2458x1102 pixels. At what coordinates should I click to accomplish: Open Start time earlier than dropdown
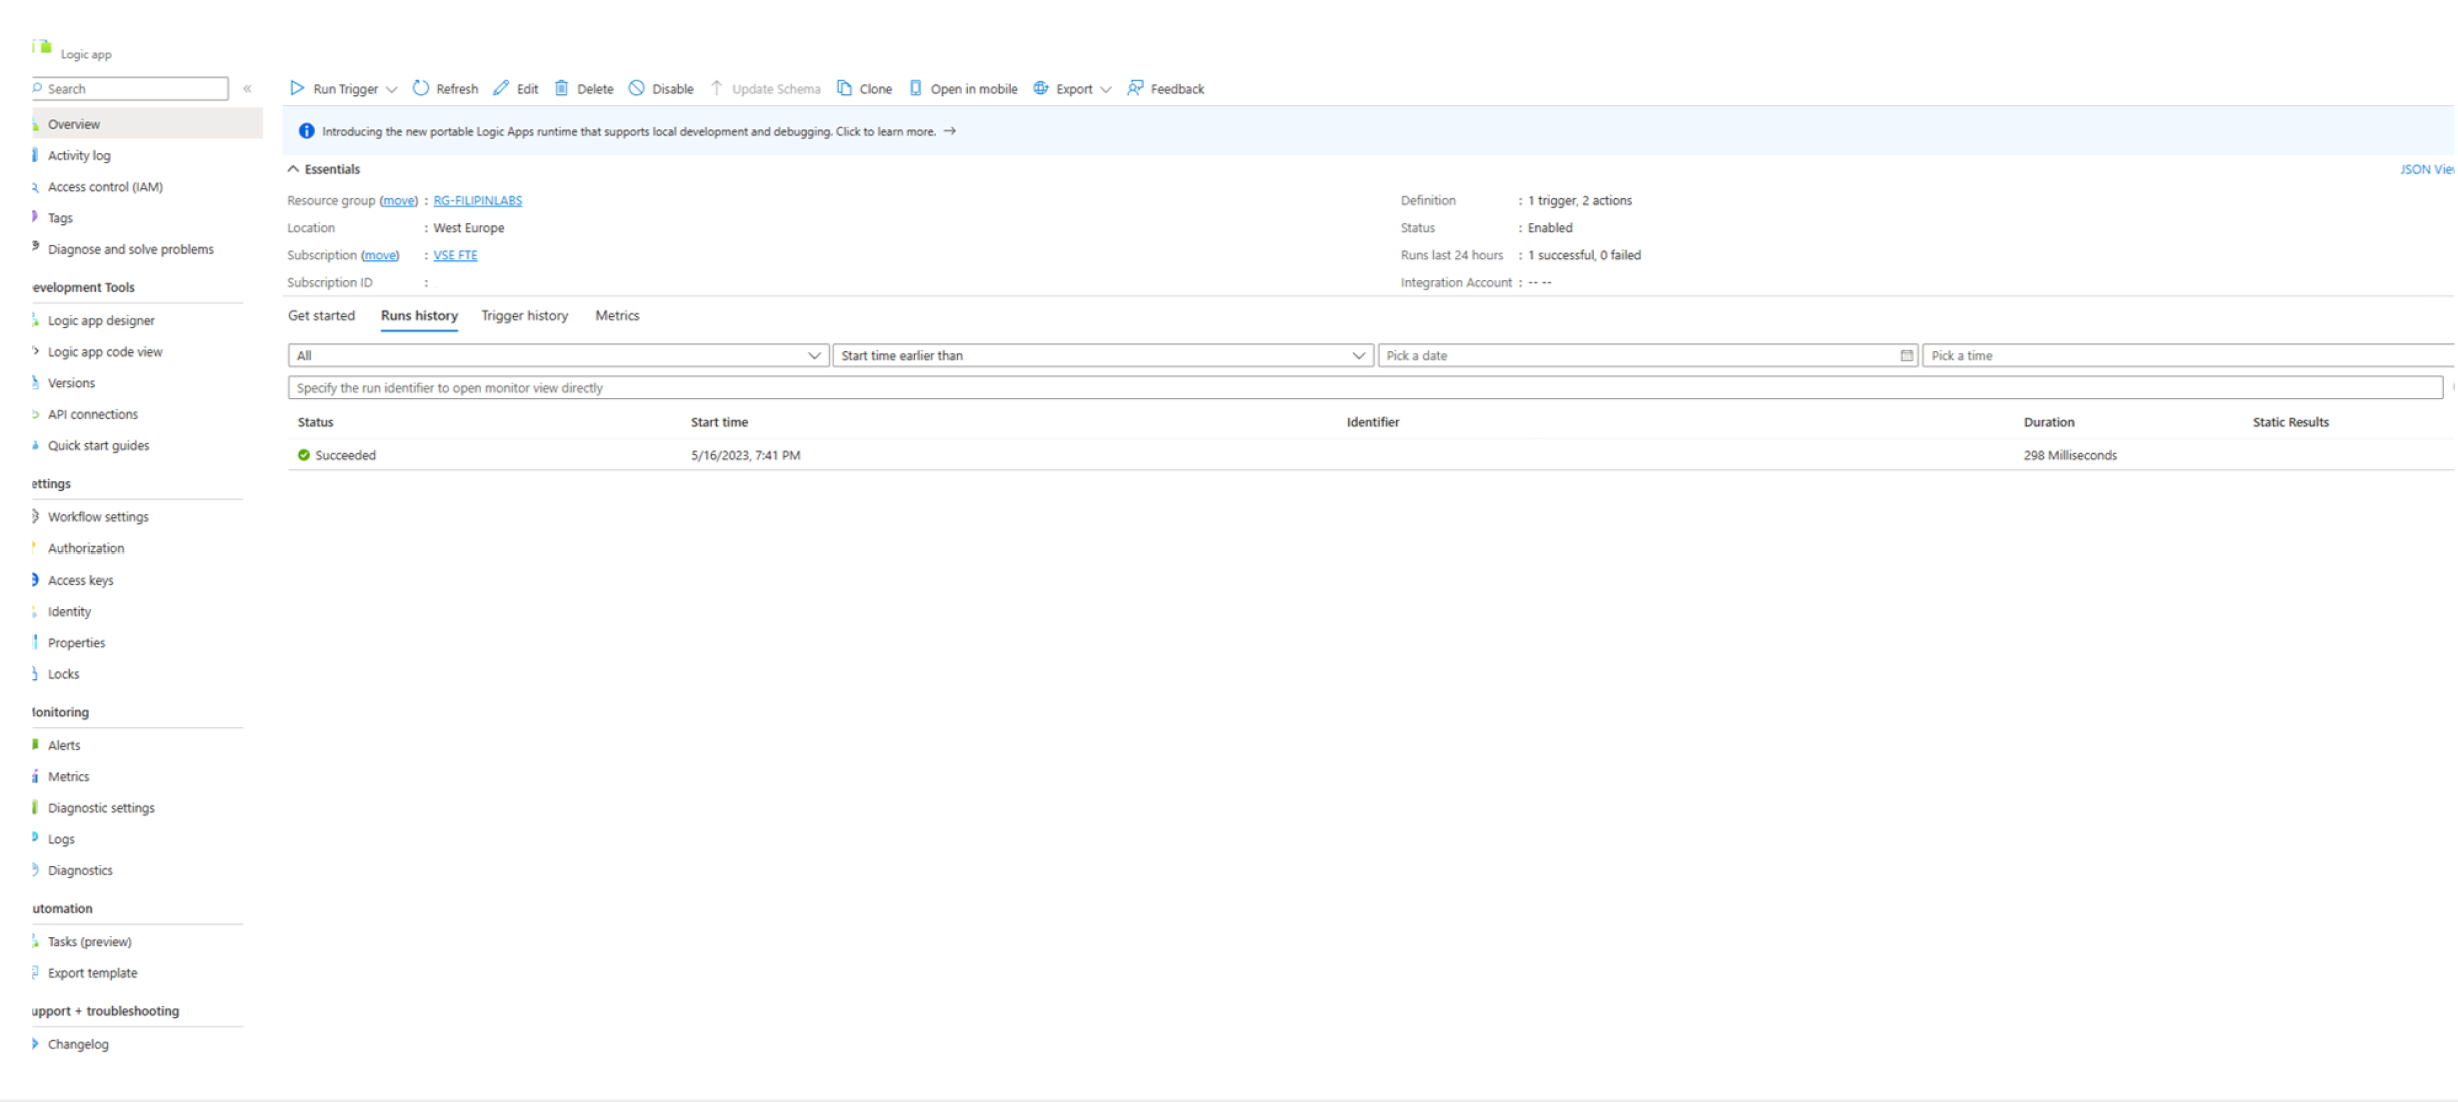(x=1102, y=355)
